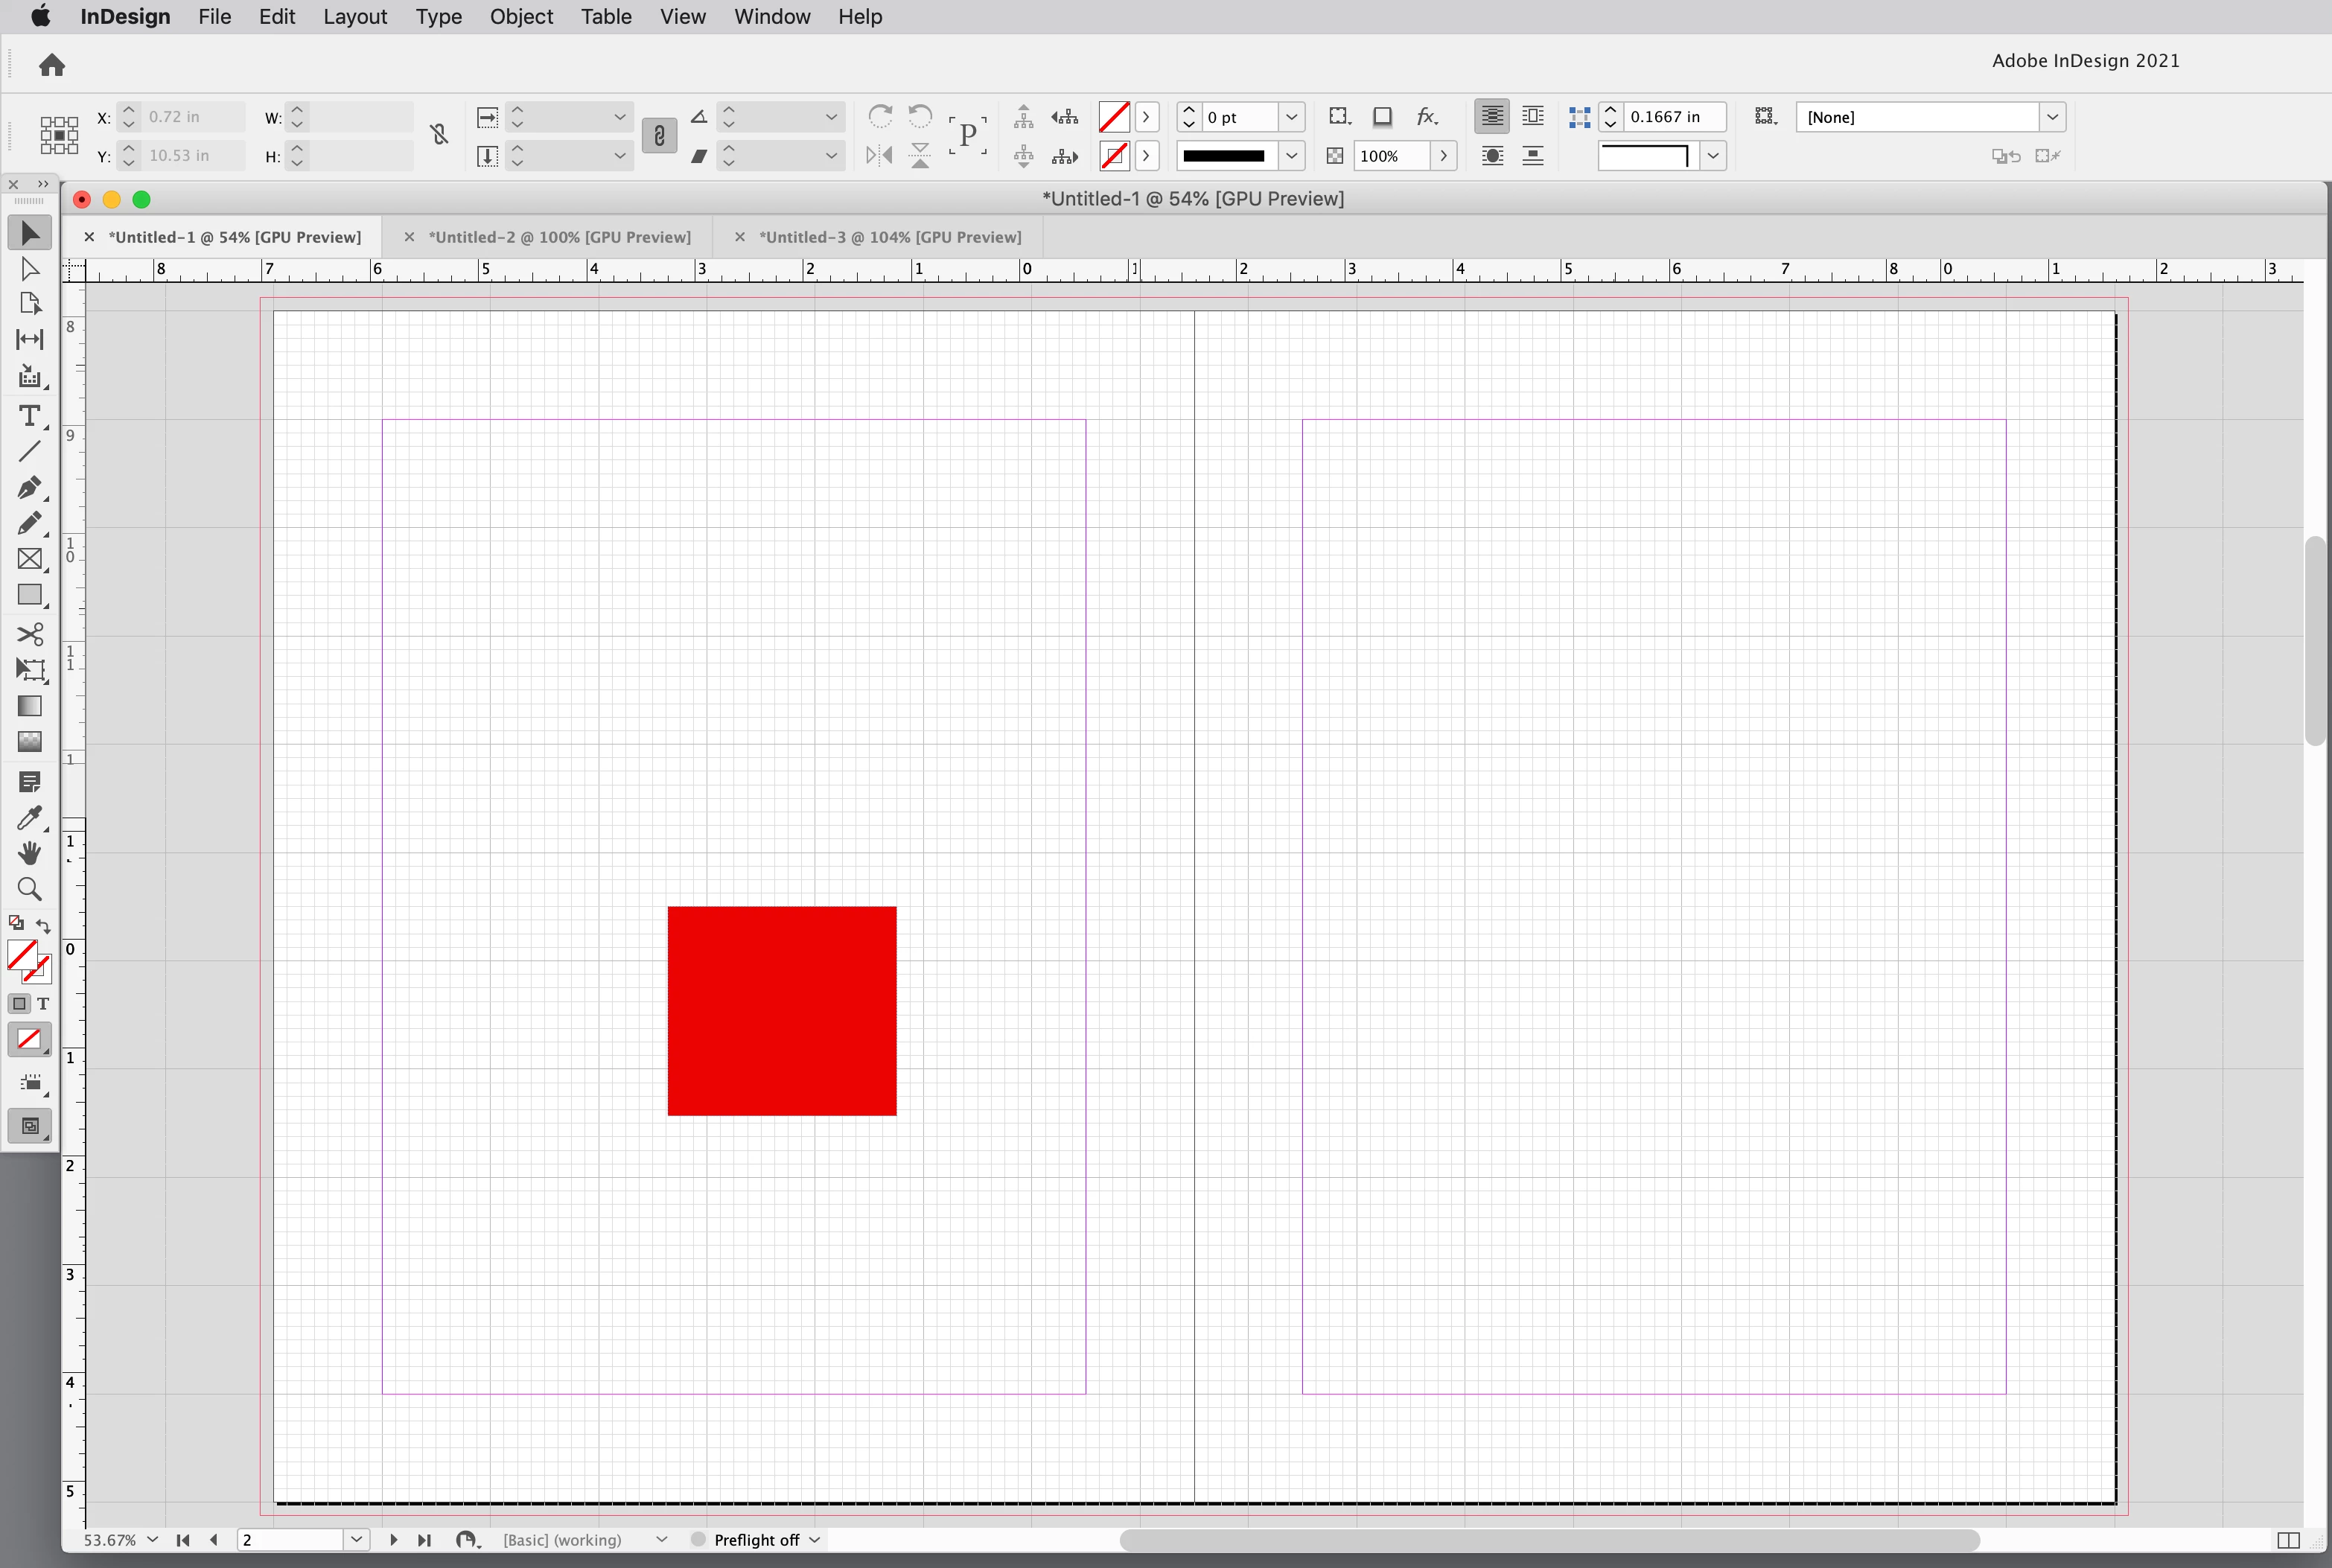Switch to the Untitled-2 document tab

[x=559, y=237]
